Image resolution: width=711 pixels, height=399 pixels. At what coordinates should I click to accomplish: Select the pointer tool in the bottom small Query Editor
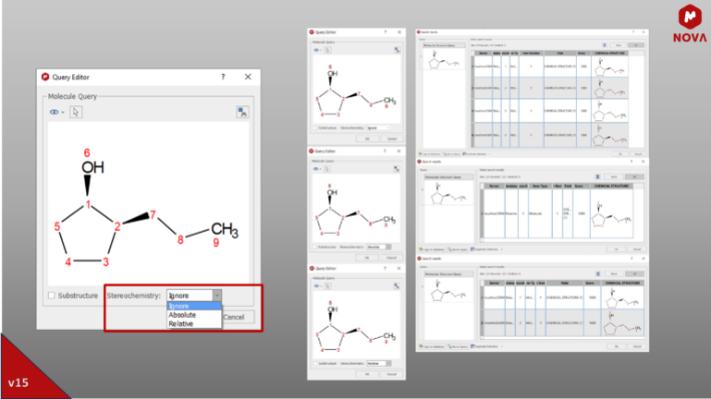point(327,286)
